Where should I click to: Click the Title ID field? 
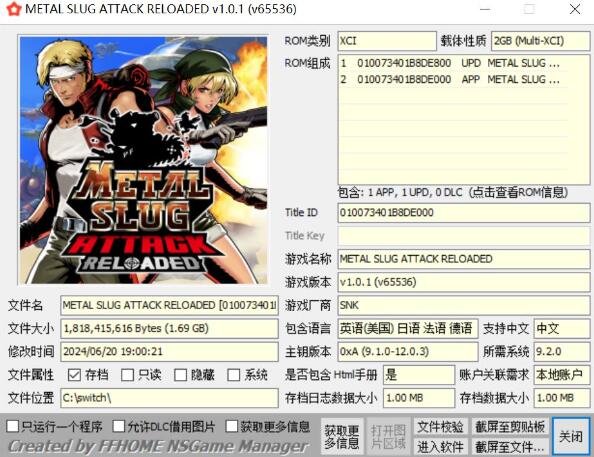(463, 213)
